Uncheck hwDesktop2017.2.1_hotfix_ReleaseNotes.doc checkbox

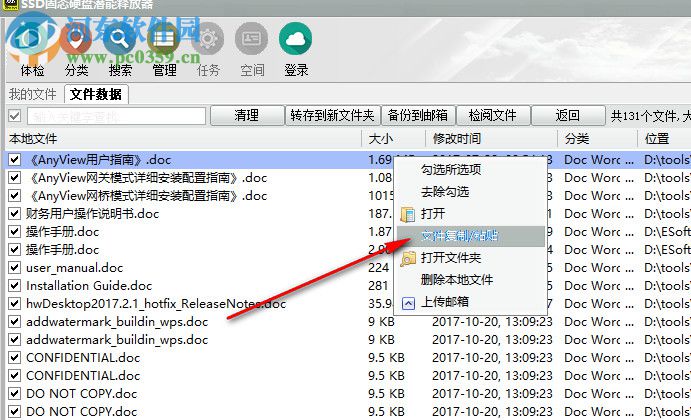tap(15, 304)
